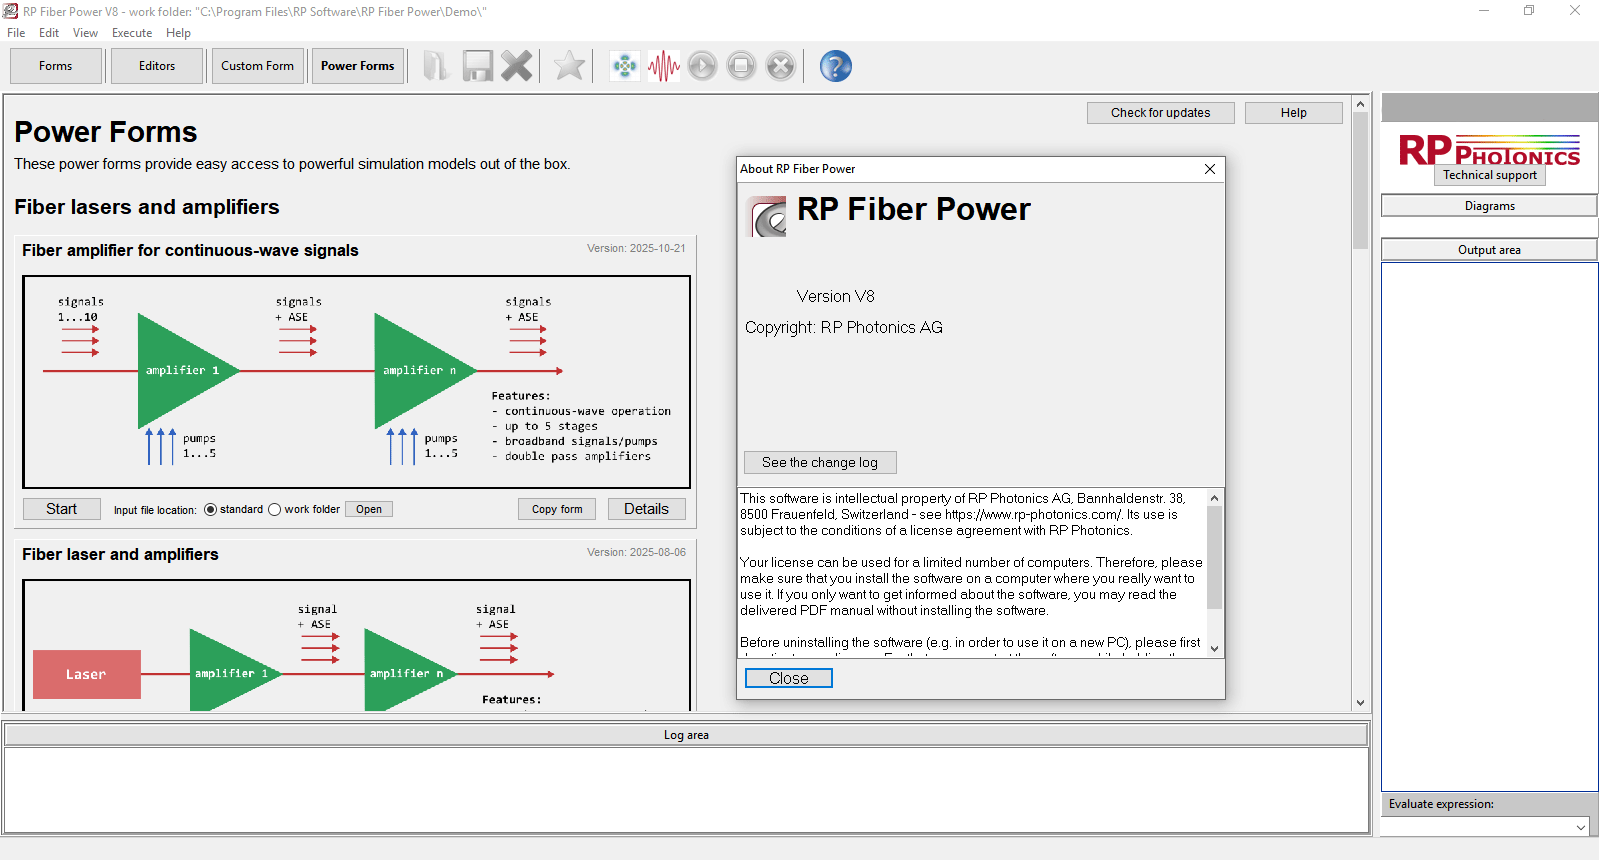Open the Evaluate expression dropdown
Screen dimensions: 1599x860
tap(1580, 827)
